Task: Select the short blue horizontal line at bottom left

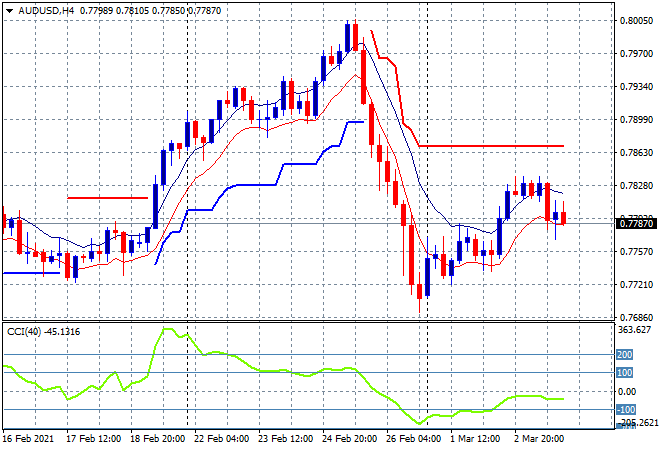Action: click(32, 273)
